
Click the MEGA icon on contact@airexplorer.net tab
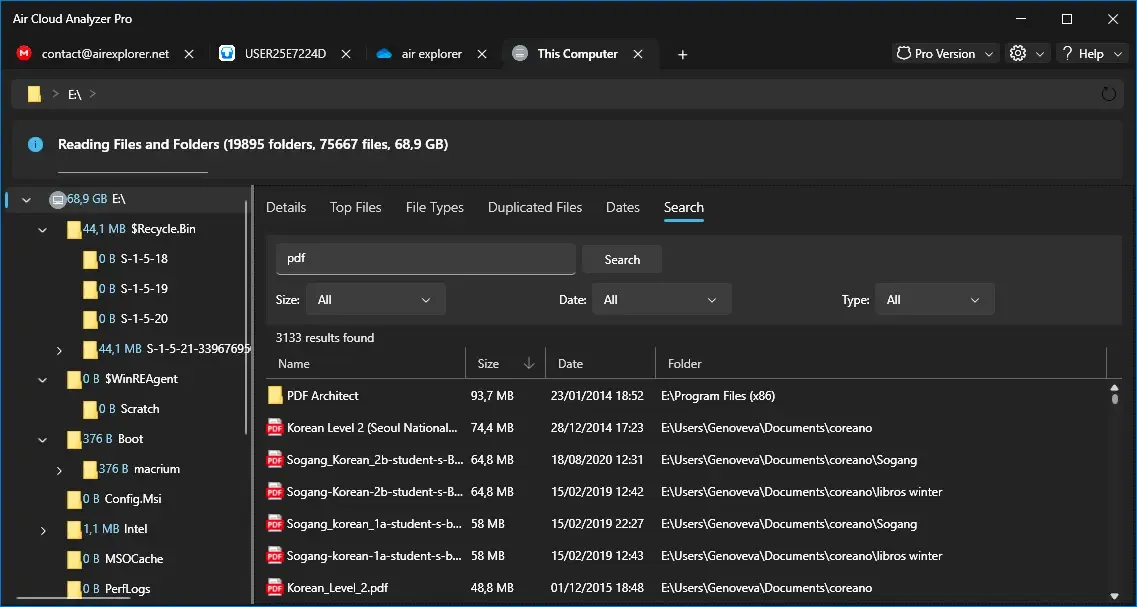click(25, 54)
